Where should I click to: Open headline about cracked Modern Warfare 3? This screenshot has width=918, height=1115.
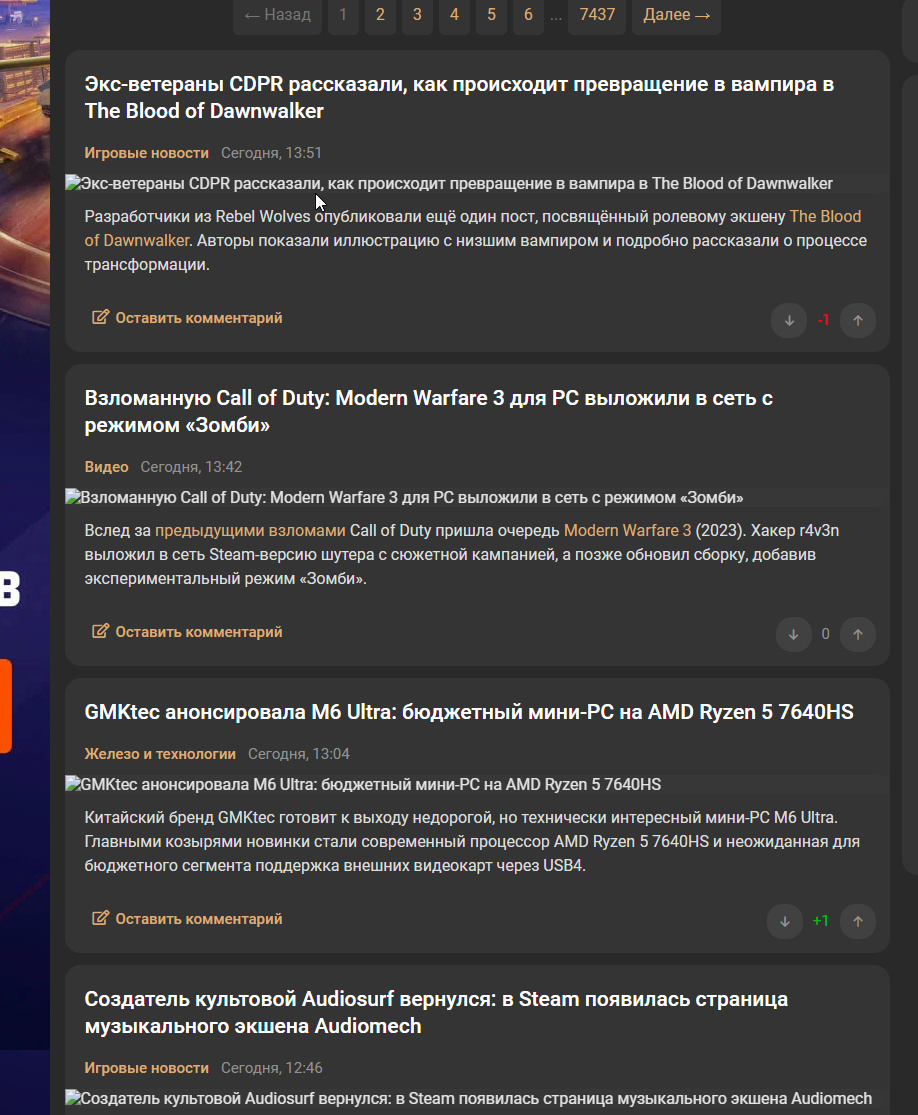[x=429, y=412]
